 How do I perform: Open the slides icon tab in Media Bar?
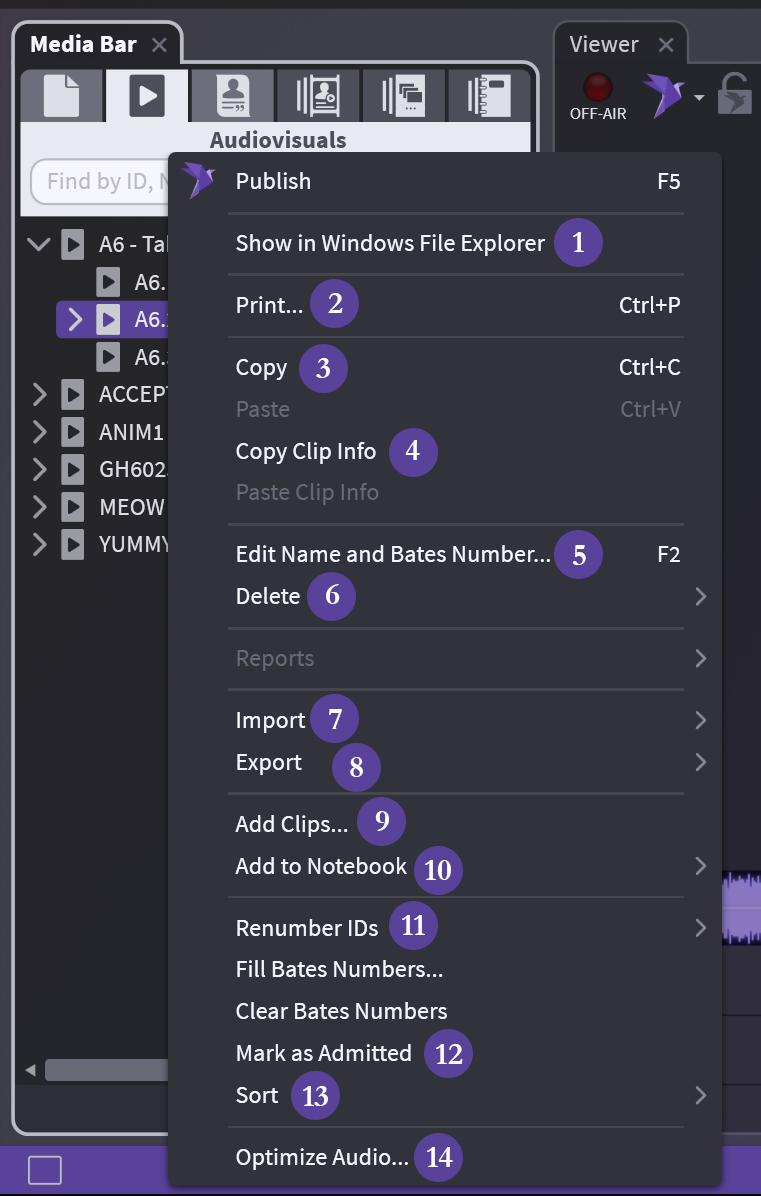[x=404, y=96]
